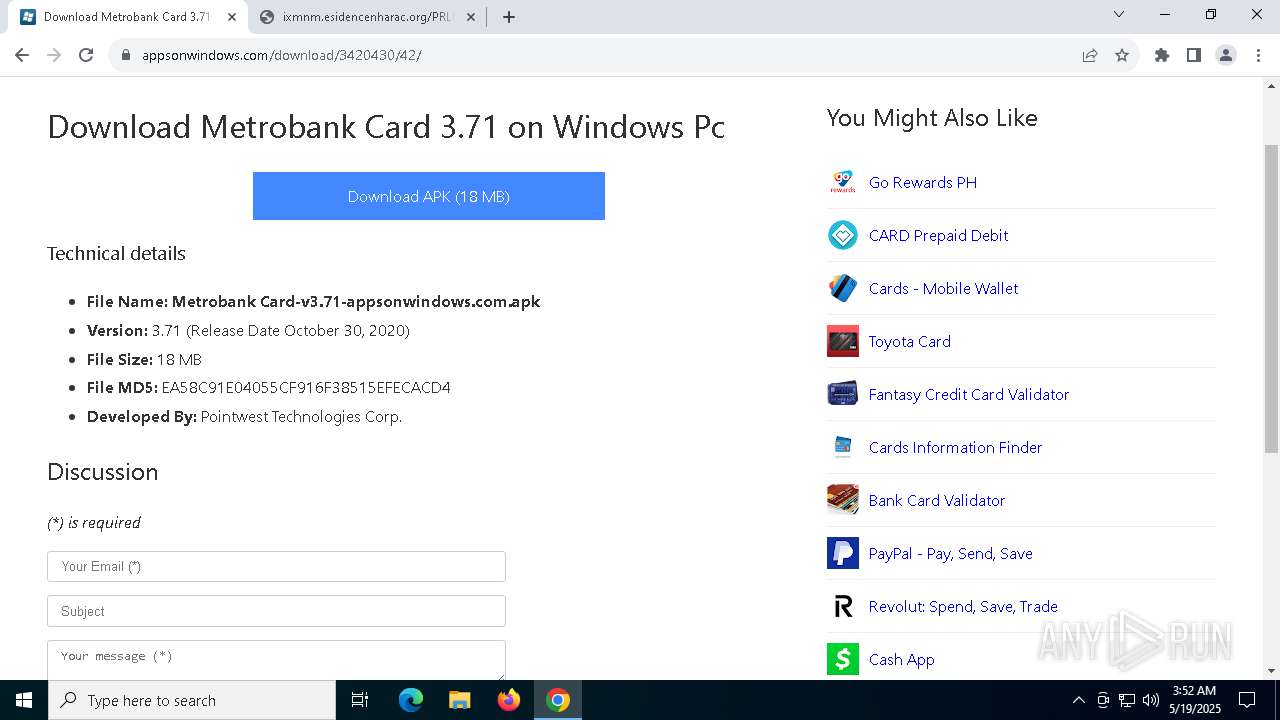Click the page vertical scrollbar
The height and width of the screenshot is (720, 1280).
(1271, 298)
